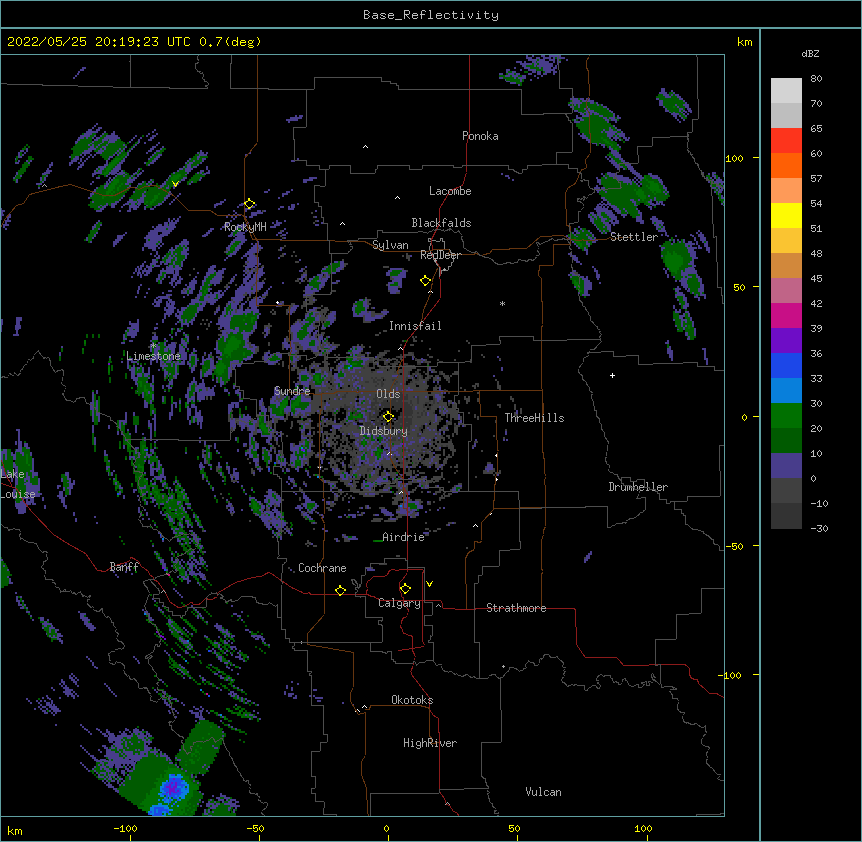This screenshot has width=862, height=842.
Task: Click the yellow diamond marker south of RedDeer
Action: (426, 281)
